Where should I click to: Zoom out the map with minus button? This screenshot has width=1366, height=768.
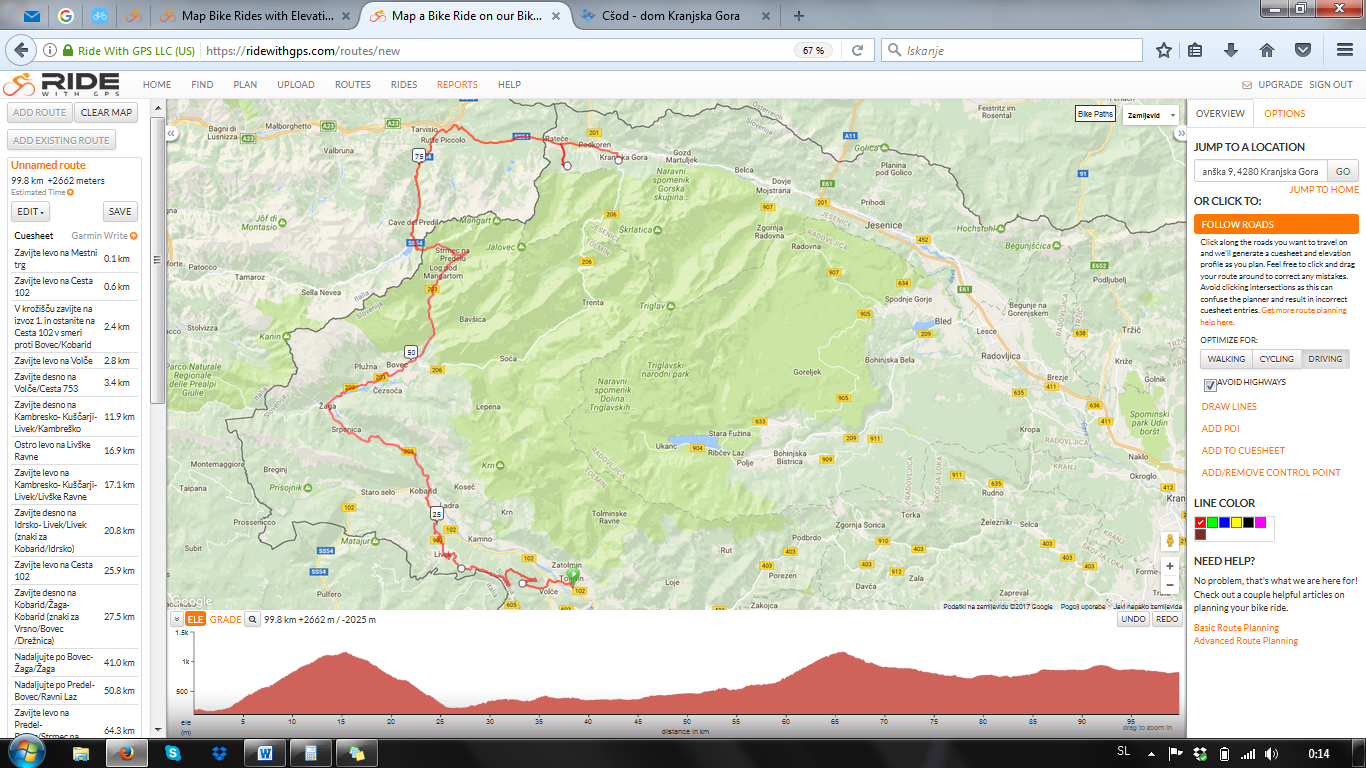point(1169,585)
